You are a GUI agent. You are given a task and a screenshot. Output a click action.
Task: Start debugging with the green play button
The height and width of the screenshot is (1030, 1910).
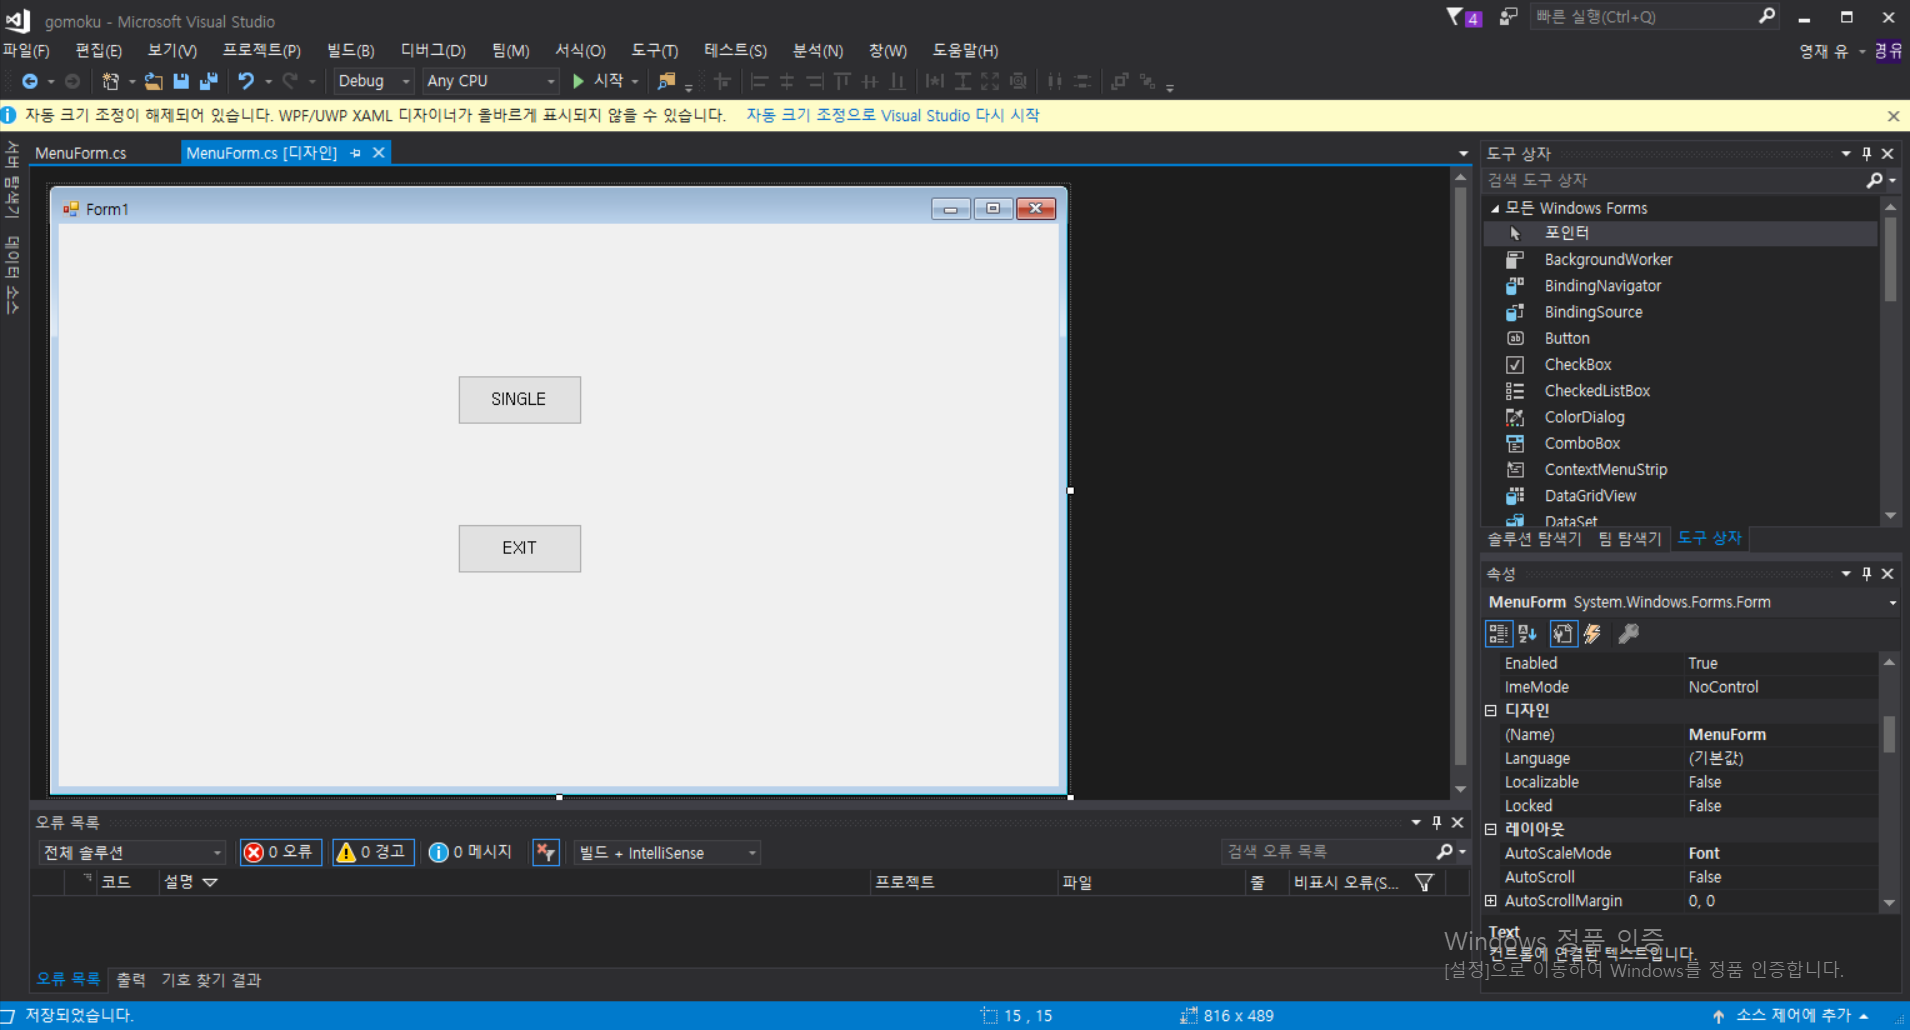point(578,81)
